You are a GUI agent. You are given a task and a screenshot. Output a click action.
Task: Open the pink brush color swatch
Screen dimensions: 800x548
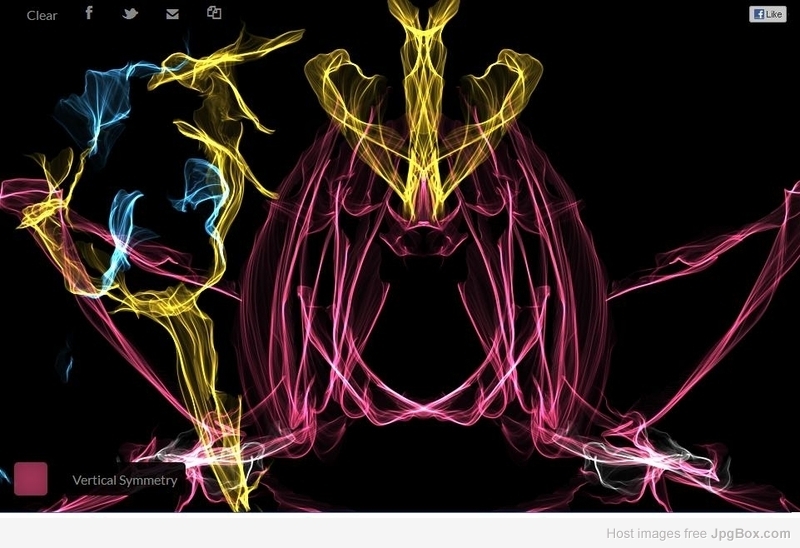click(x=31, y=478)
